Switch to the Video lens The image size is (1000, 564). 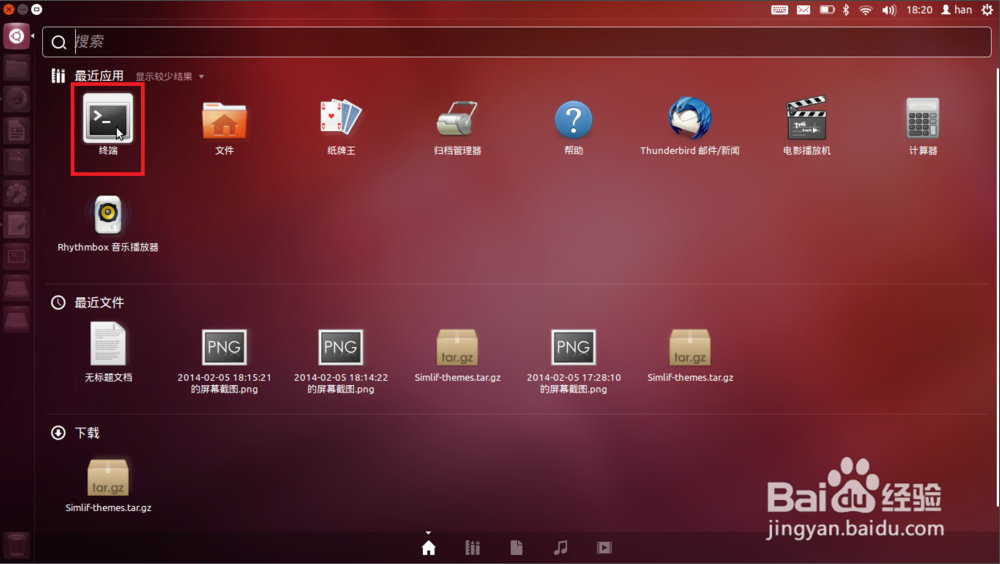(604, 547)
